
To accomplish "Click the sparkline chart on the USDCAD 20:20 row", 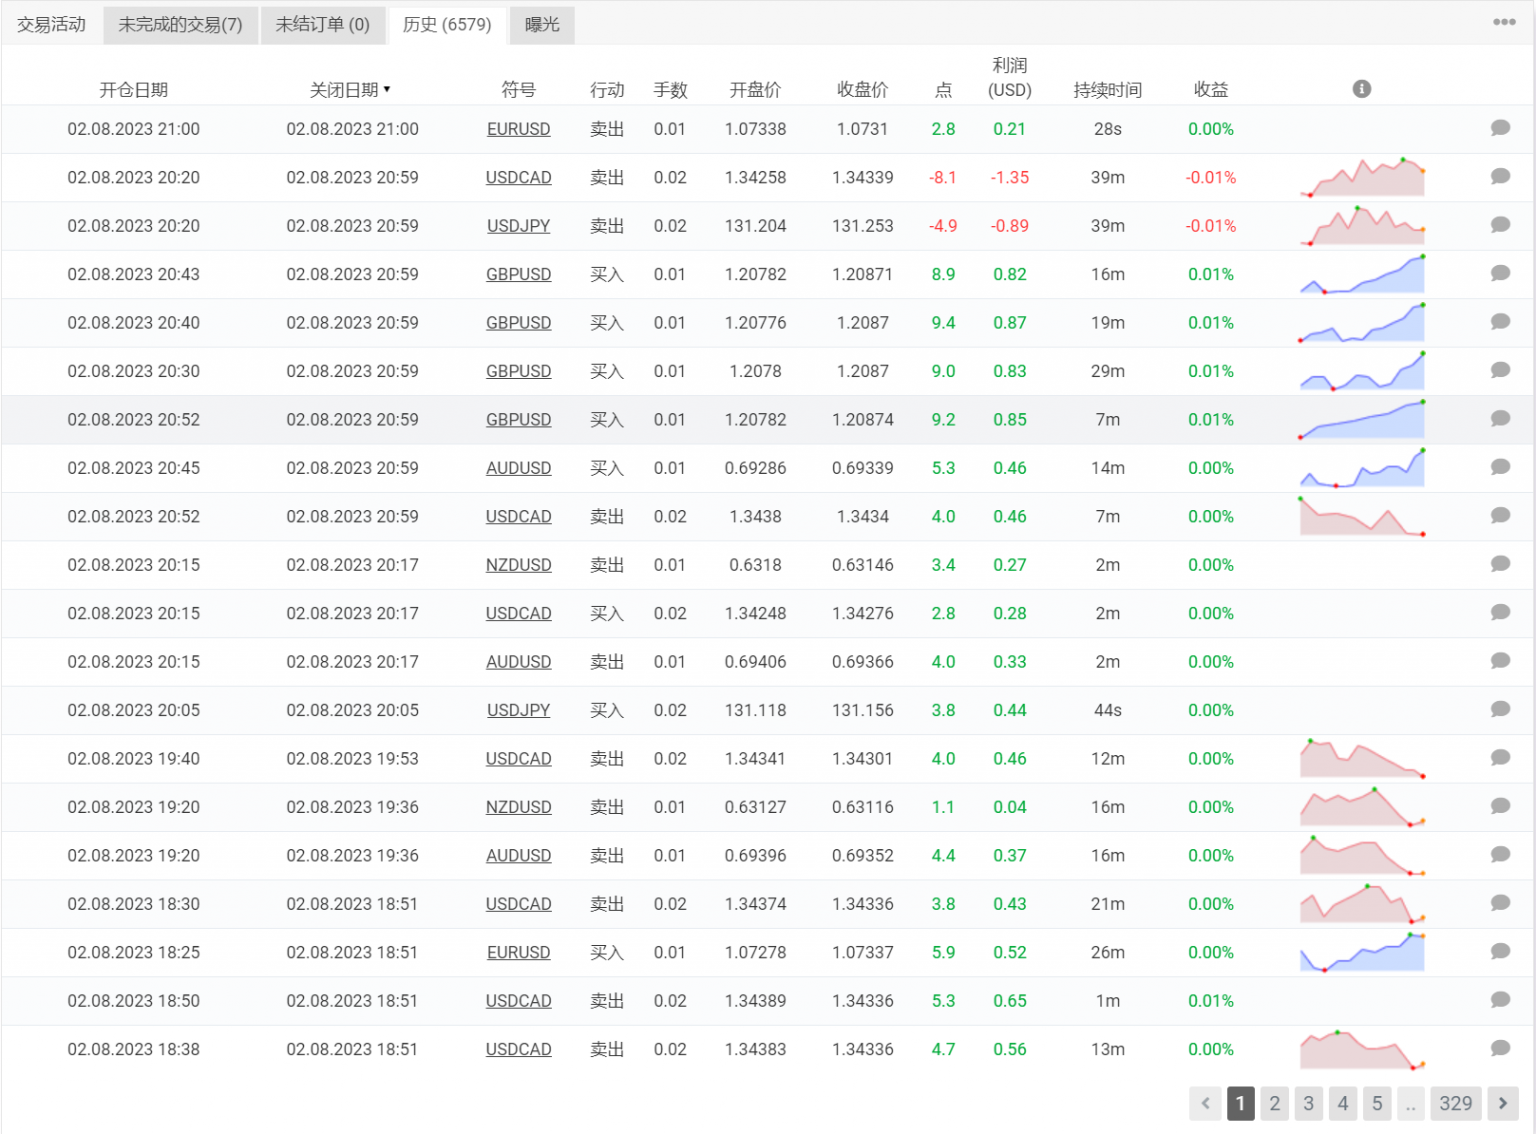I will (x=1362, y=177).
